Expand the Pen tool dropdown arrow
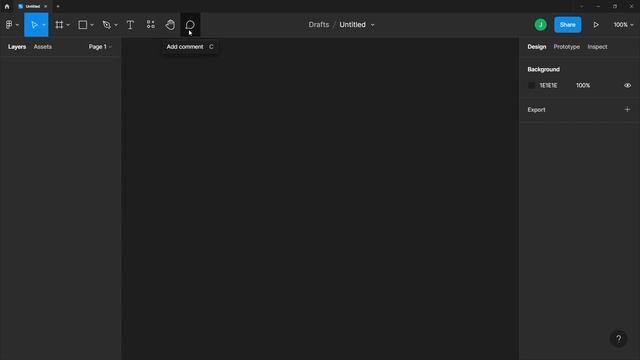This screenshot has height=360, width=640. (x=116, y=25)
